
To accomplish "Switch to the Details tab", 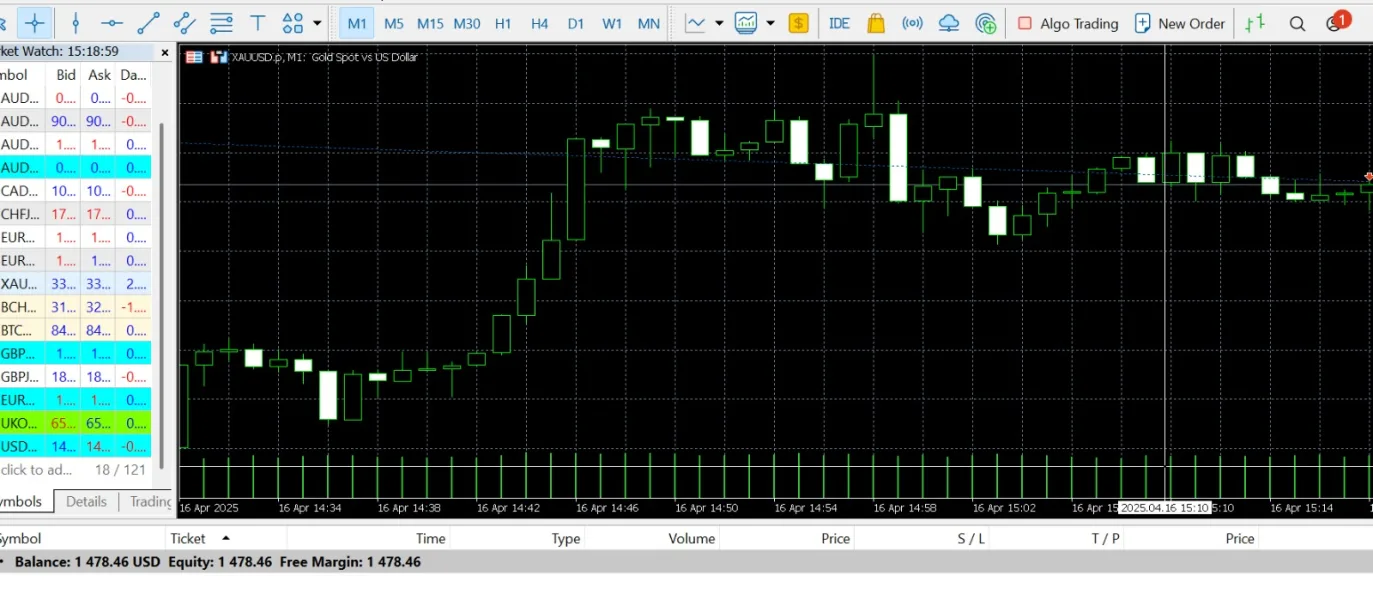I will (x=86, y=502).
